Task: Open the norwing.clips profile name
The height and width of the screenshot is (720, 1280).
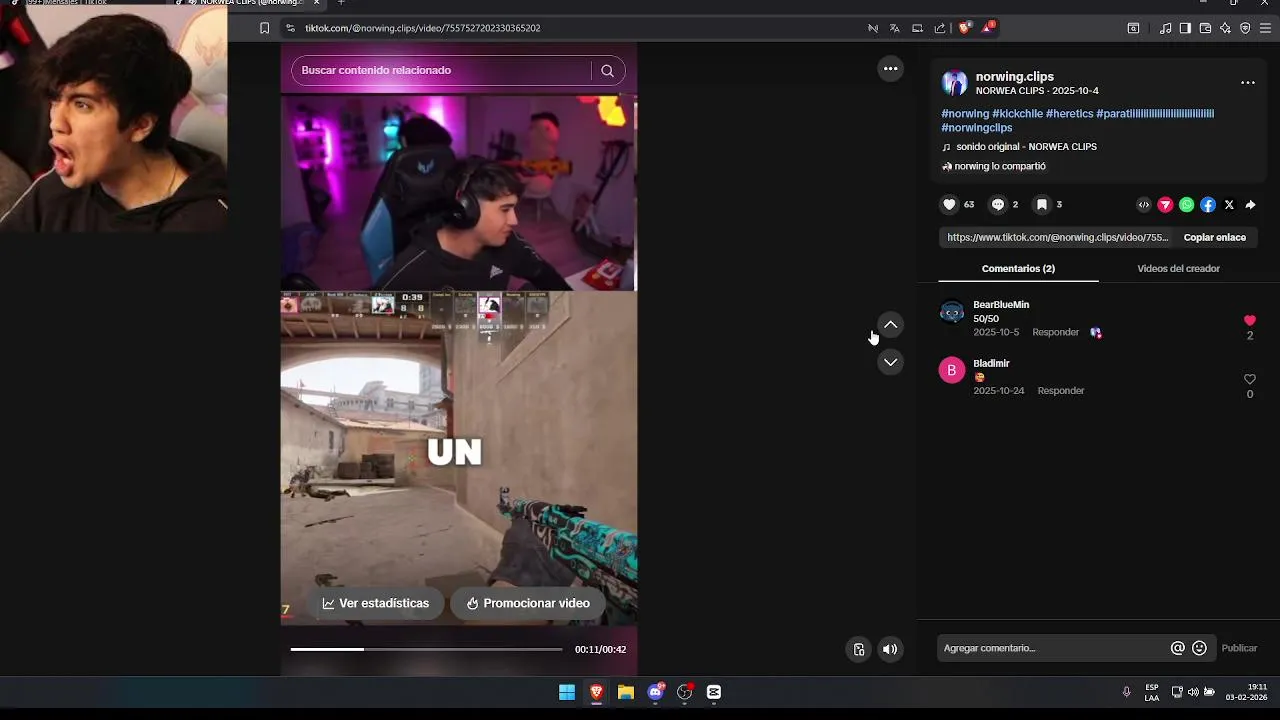Action: click(1014, 77)
